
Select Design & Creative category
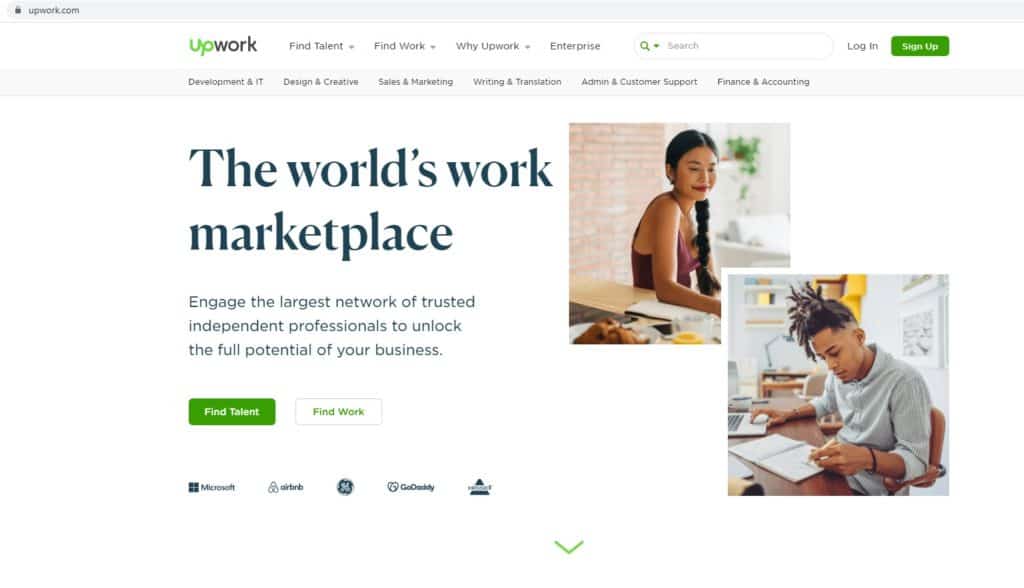(x=321, y=82)
